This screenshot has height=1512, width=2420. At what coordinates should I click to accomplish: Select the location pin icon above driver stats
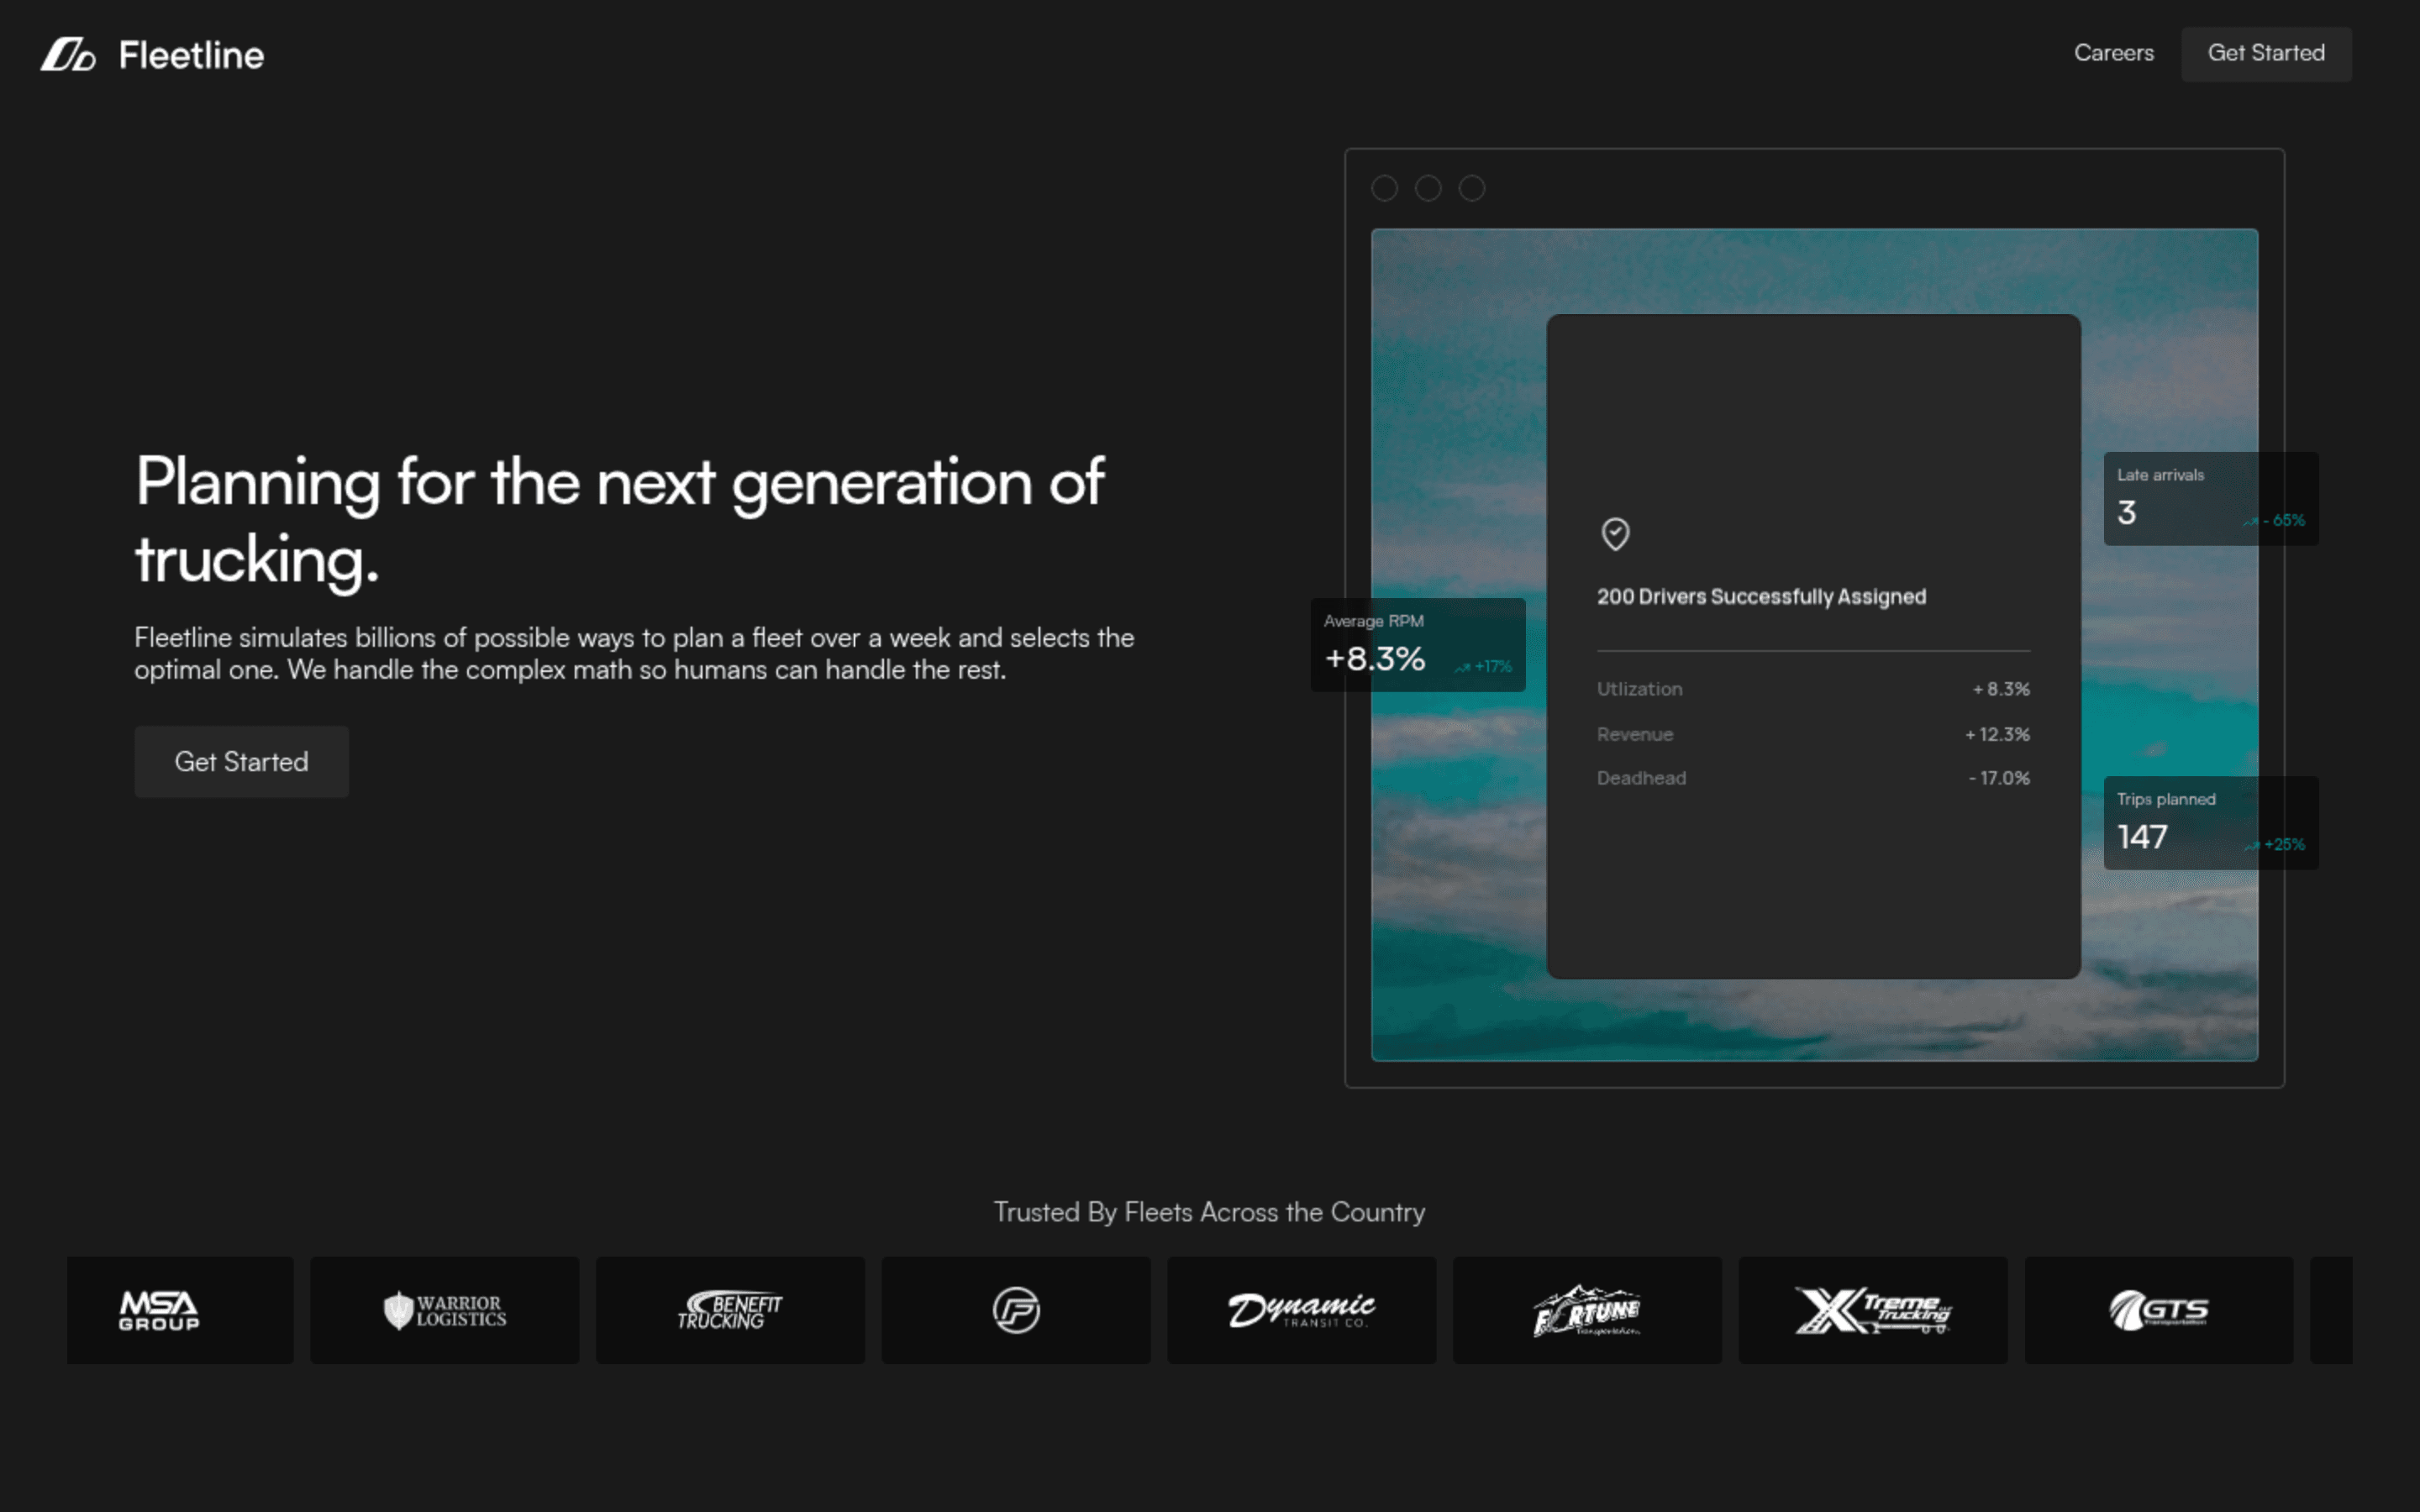1614,534
